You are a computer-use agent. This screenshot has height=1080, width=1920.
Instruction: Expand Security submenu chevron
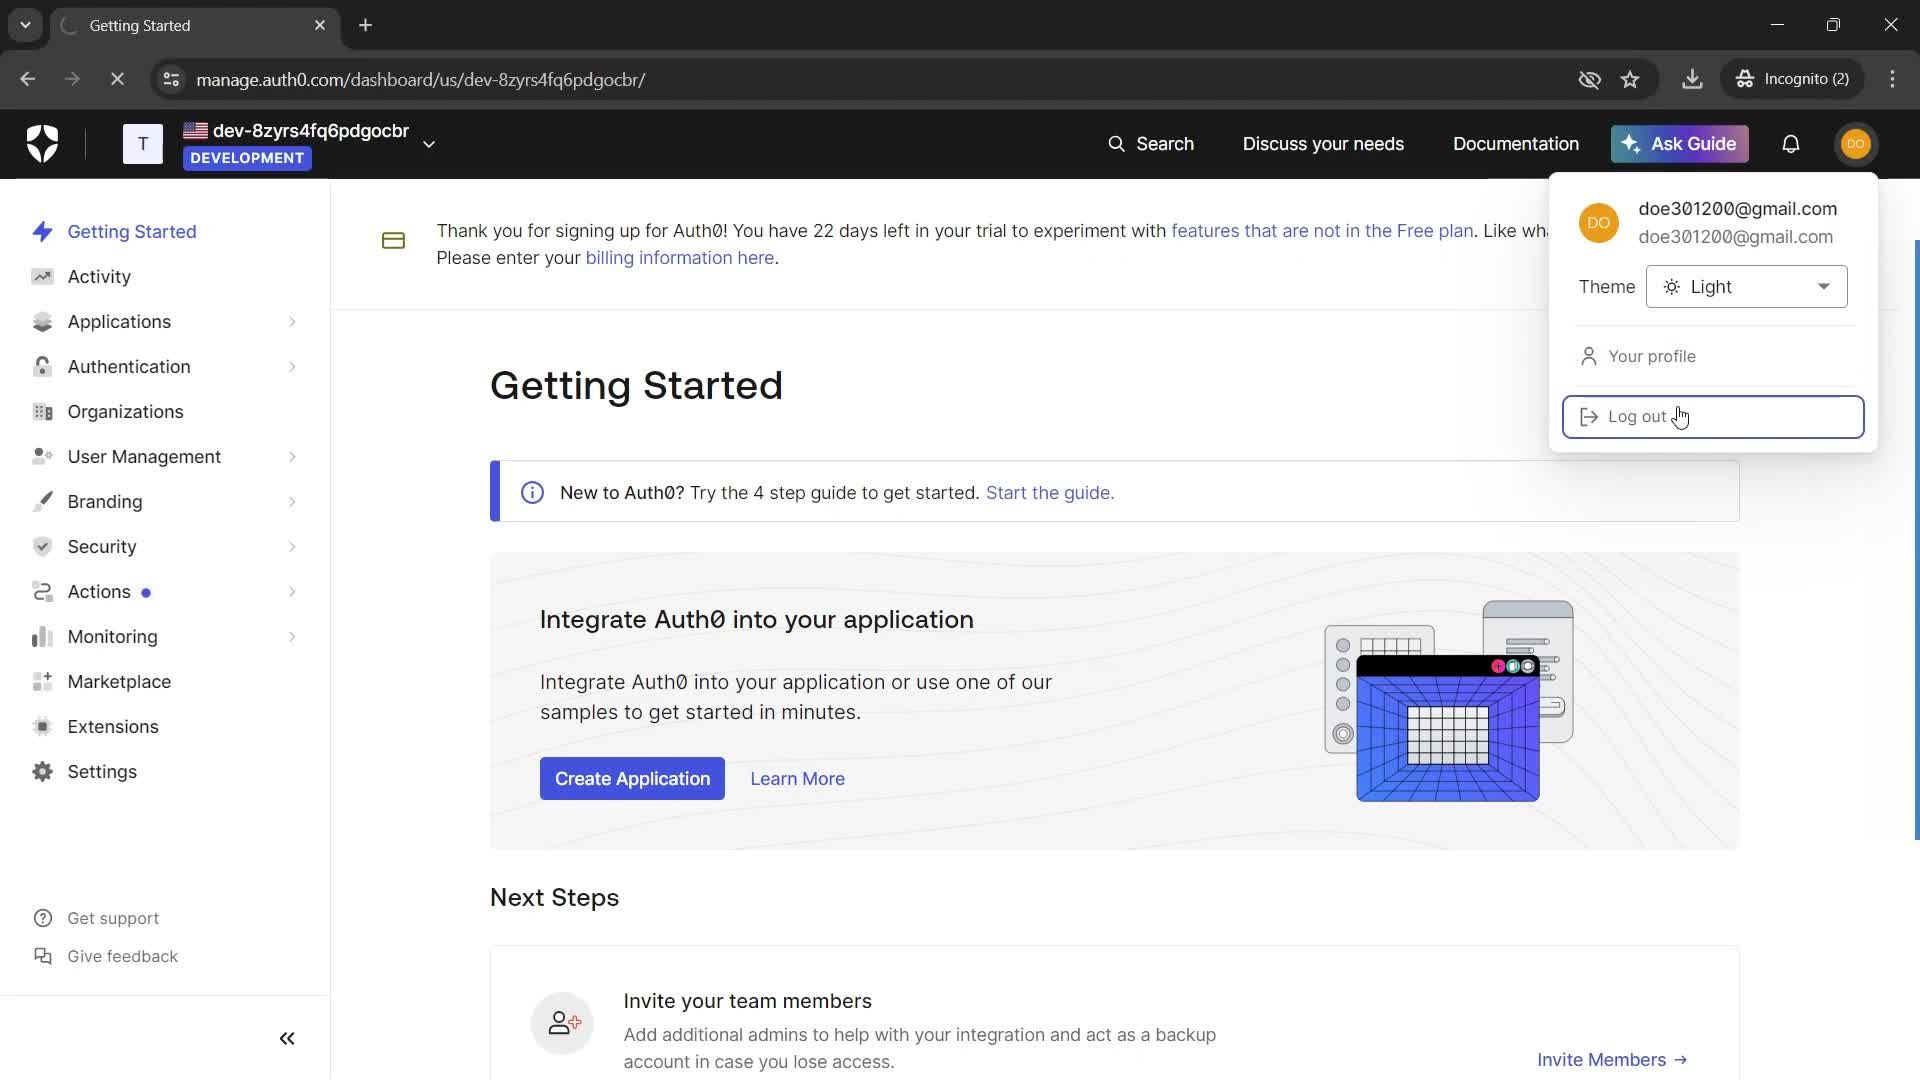(x=292, y=547)
